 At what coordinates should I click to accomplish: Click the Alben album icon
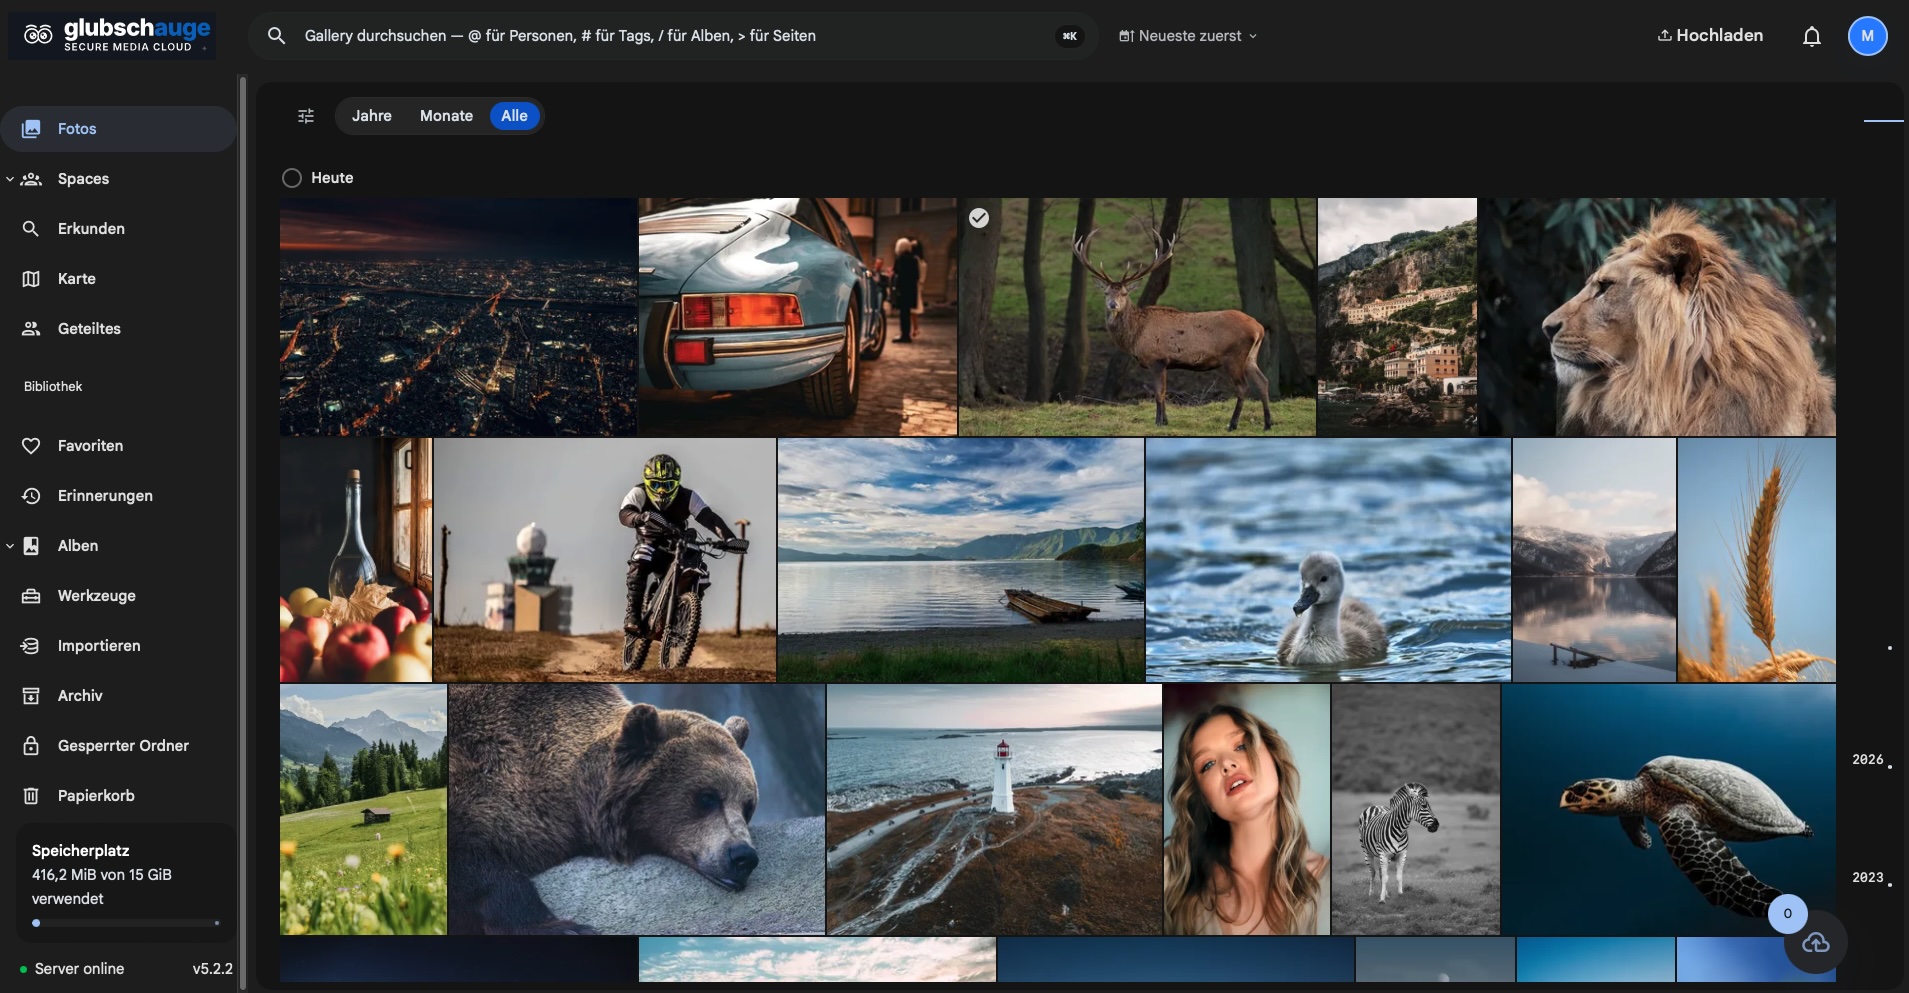[x=31, y=546]
